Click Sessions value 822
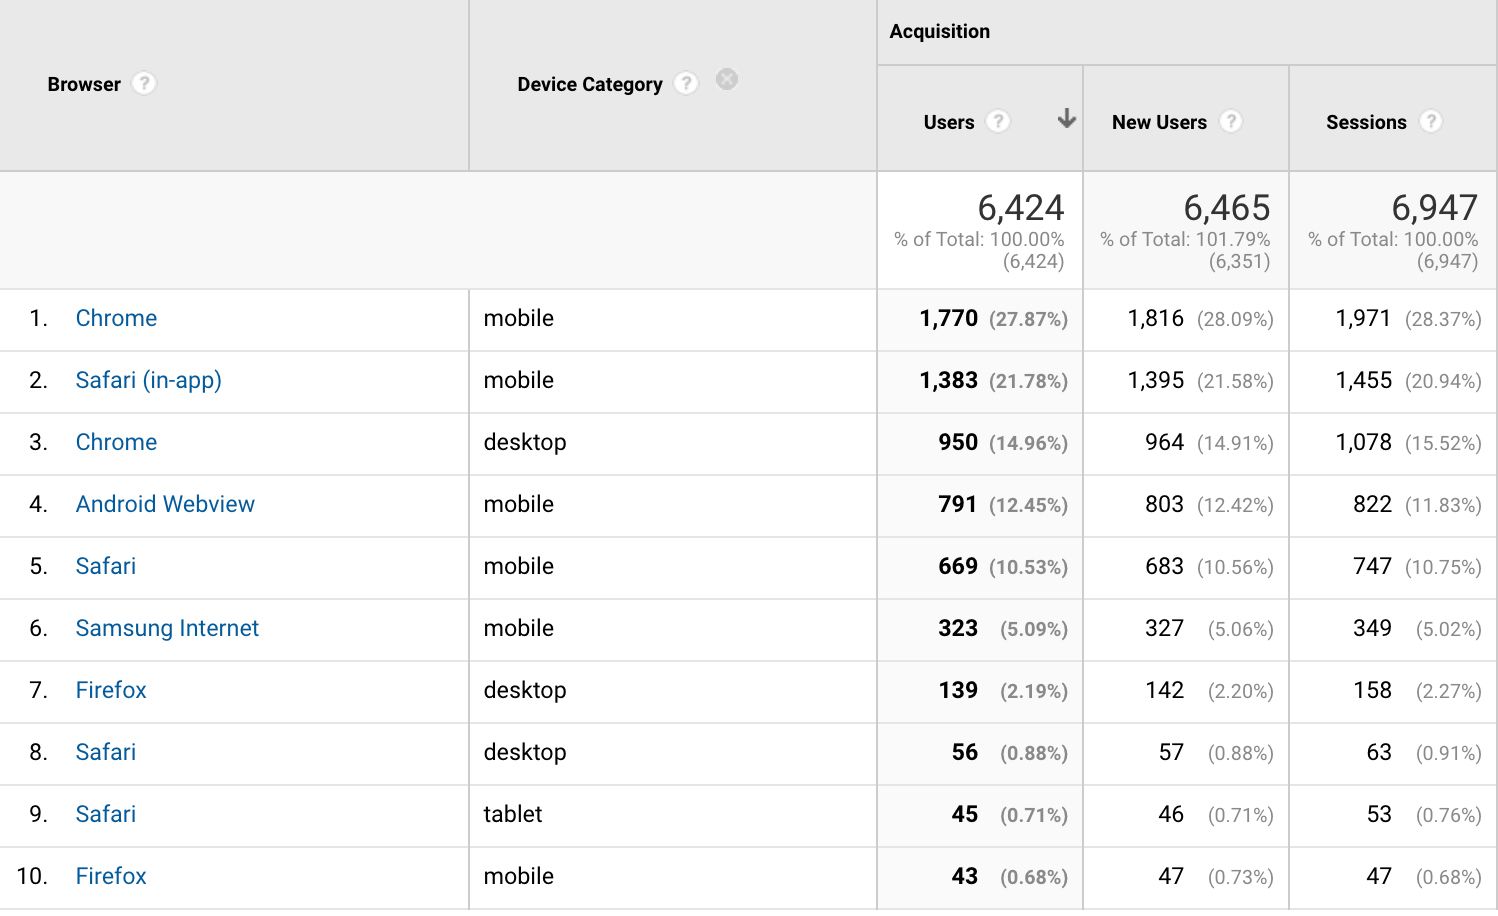Image resolution: width=1498 pixels, height=916 pixels. point(1372,504)
